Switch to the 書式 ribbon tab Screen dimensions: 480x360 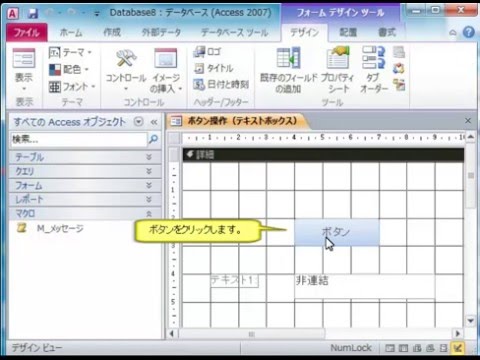[x=387, y=32]
